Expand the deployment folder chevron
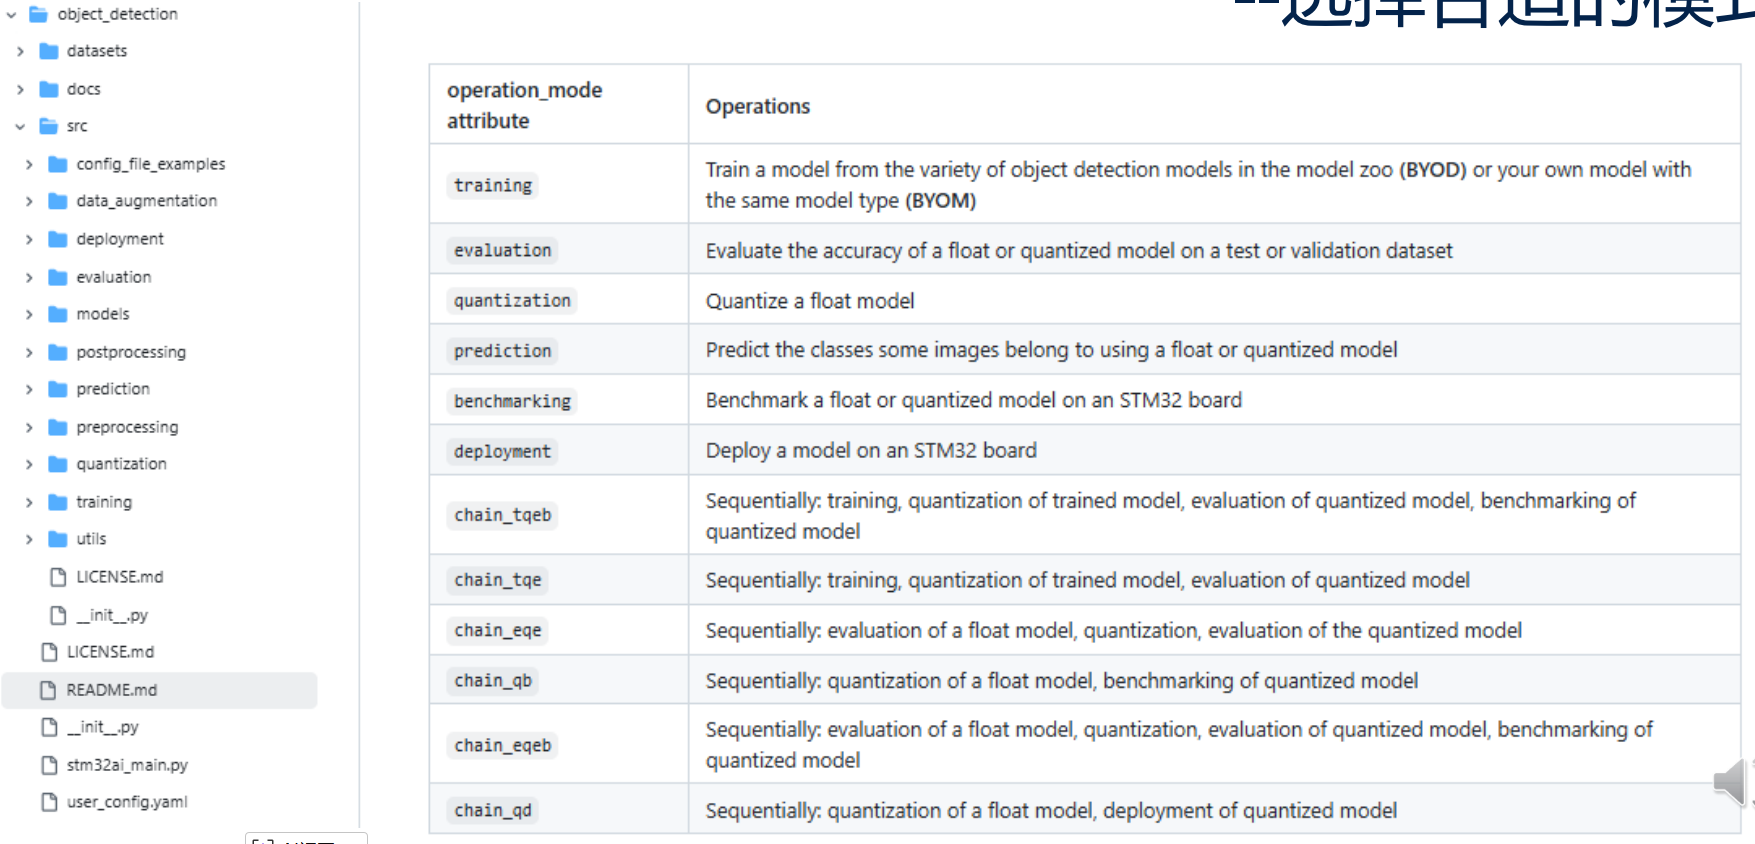 coord(29,240)
